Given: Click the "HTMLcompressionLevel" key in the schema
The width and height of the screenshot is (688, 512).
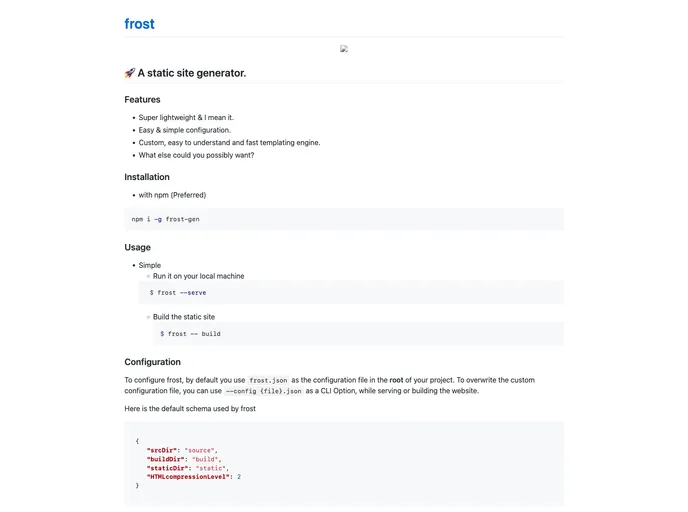Looking at the screenshot, I should click(190, 477).
